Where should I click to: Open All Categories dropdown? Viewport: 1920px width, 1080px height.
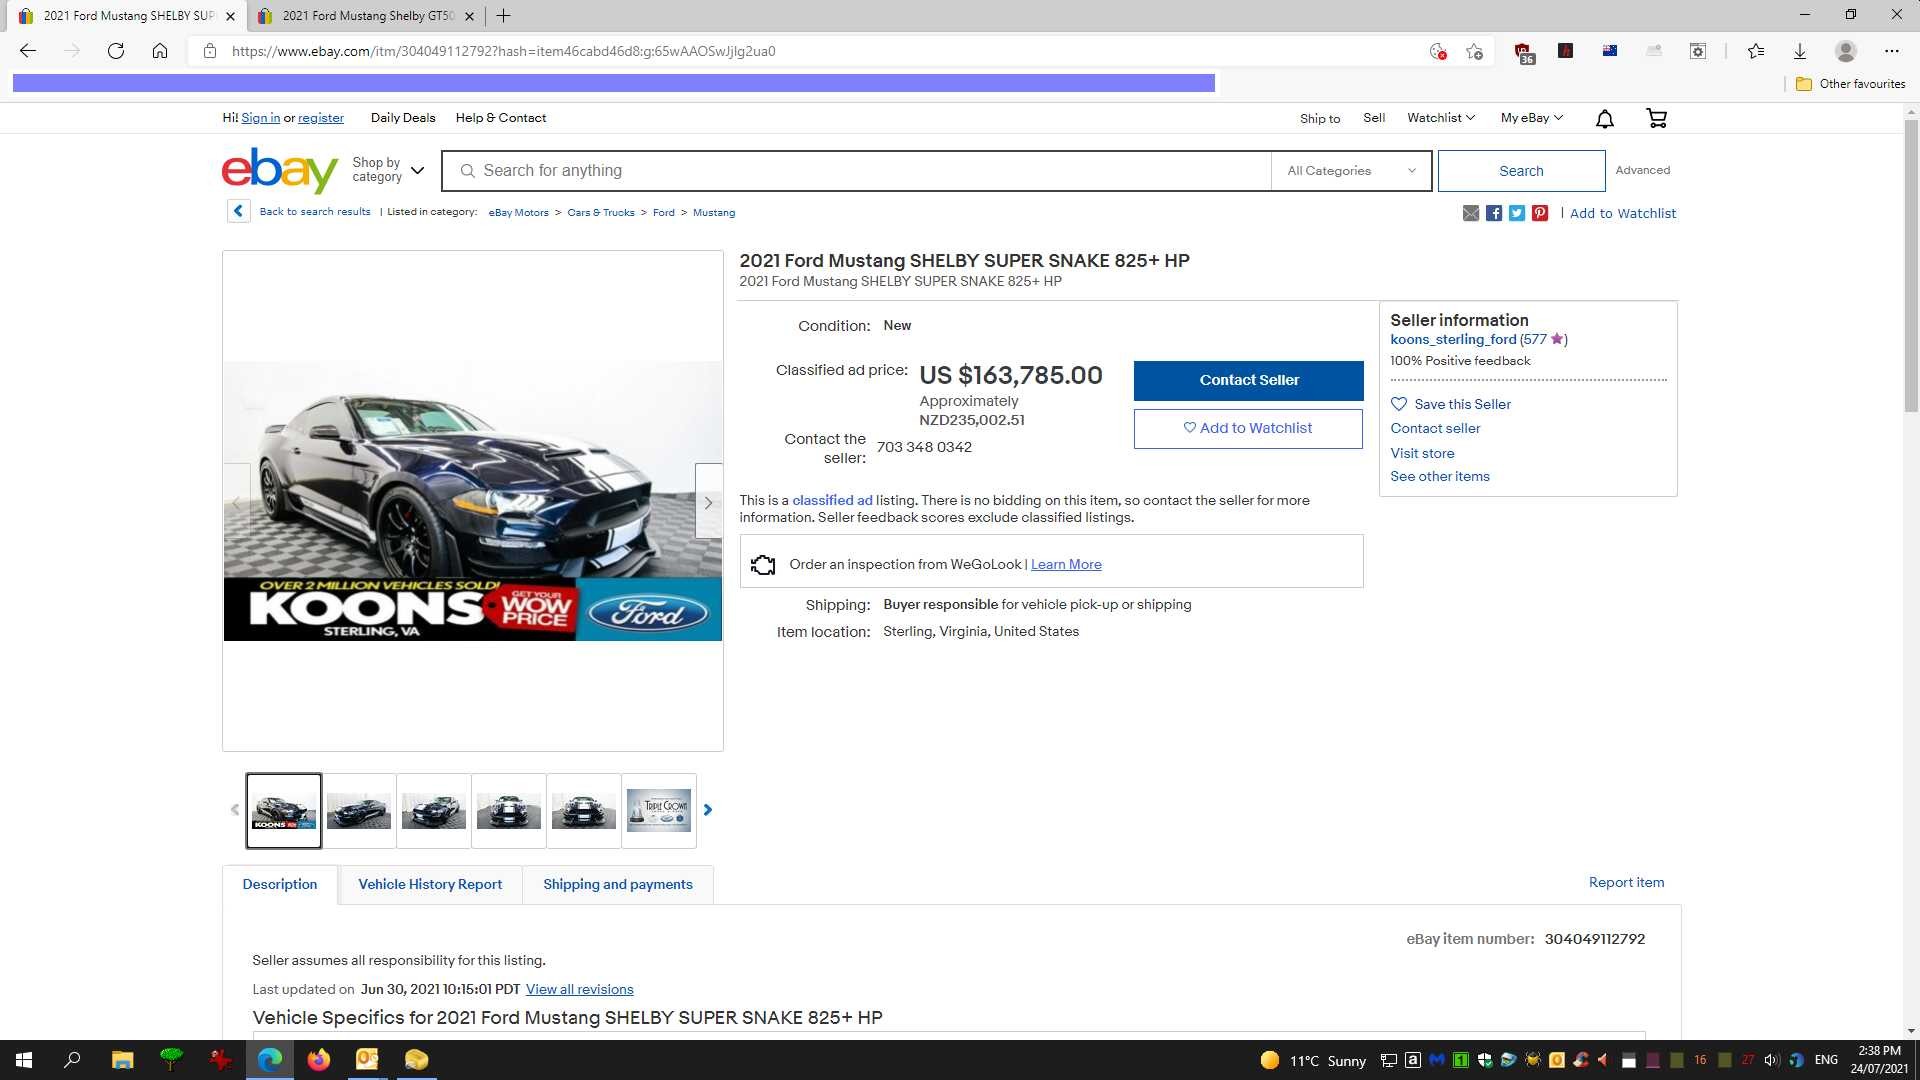pyautogui.click(x=1351, y=171)
